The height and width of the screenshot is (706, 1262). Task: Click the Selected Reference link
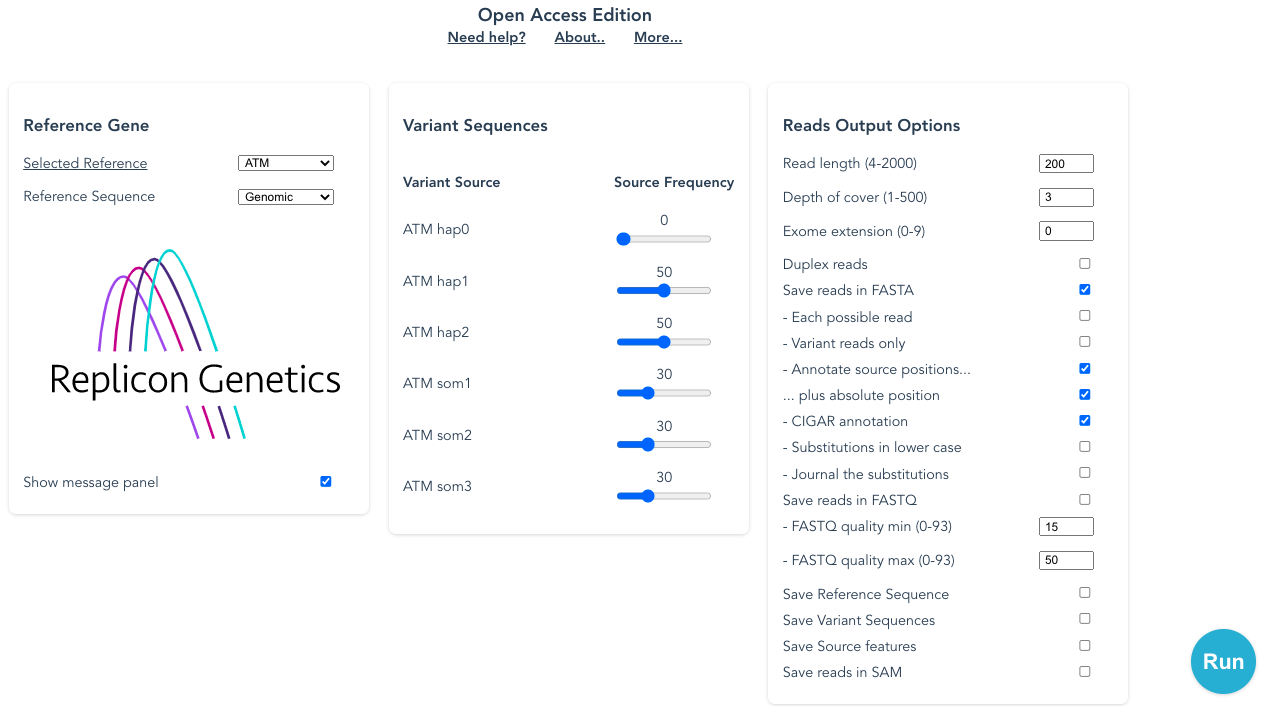click(x=85, y=163)
